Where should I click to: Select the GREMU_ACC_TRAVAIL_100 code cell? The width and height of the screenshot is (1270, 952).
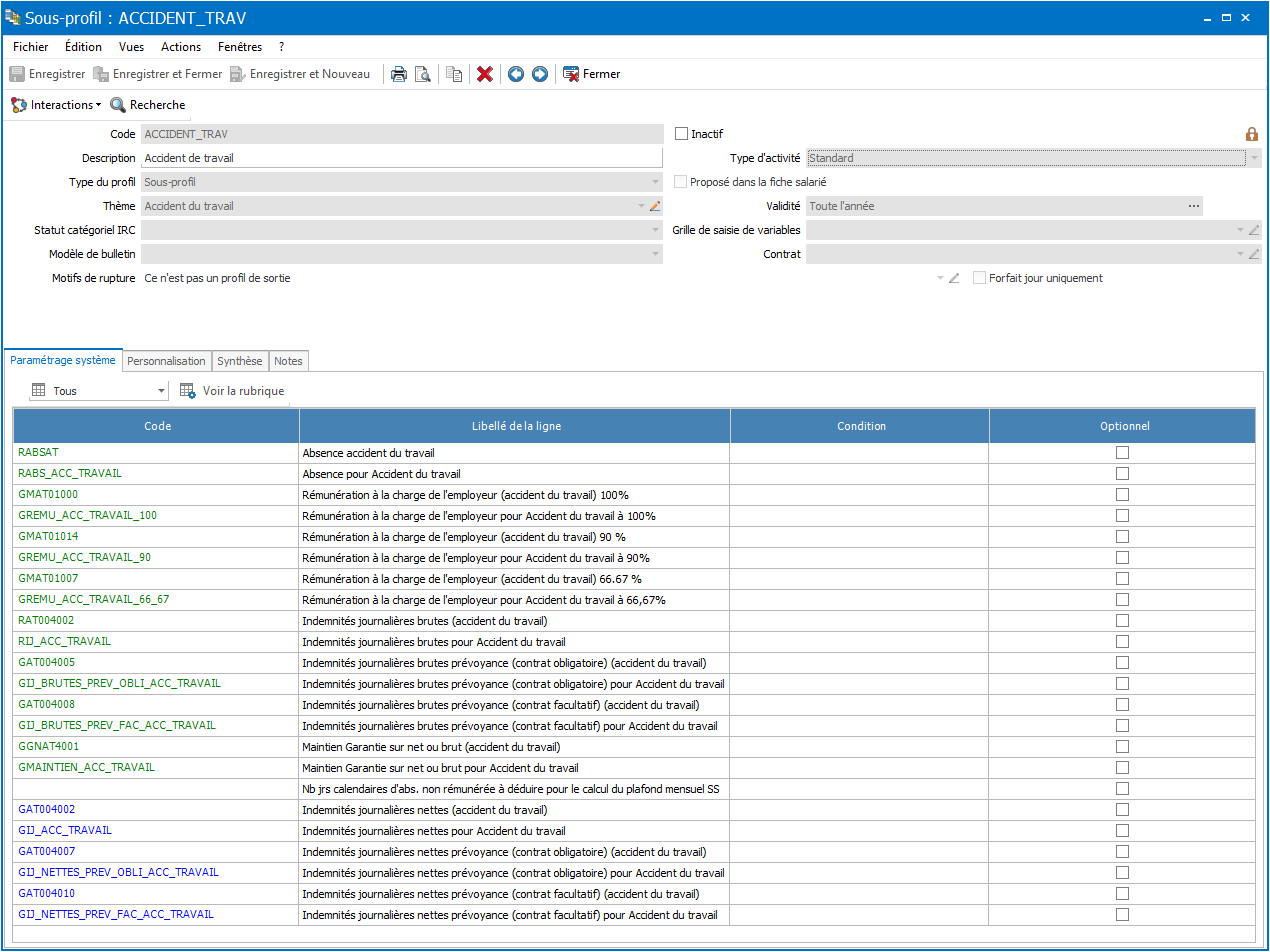tap(157, 516)
